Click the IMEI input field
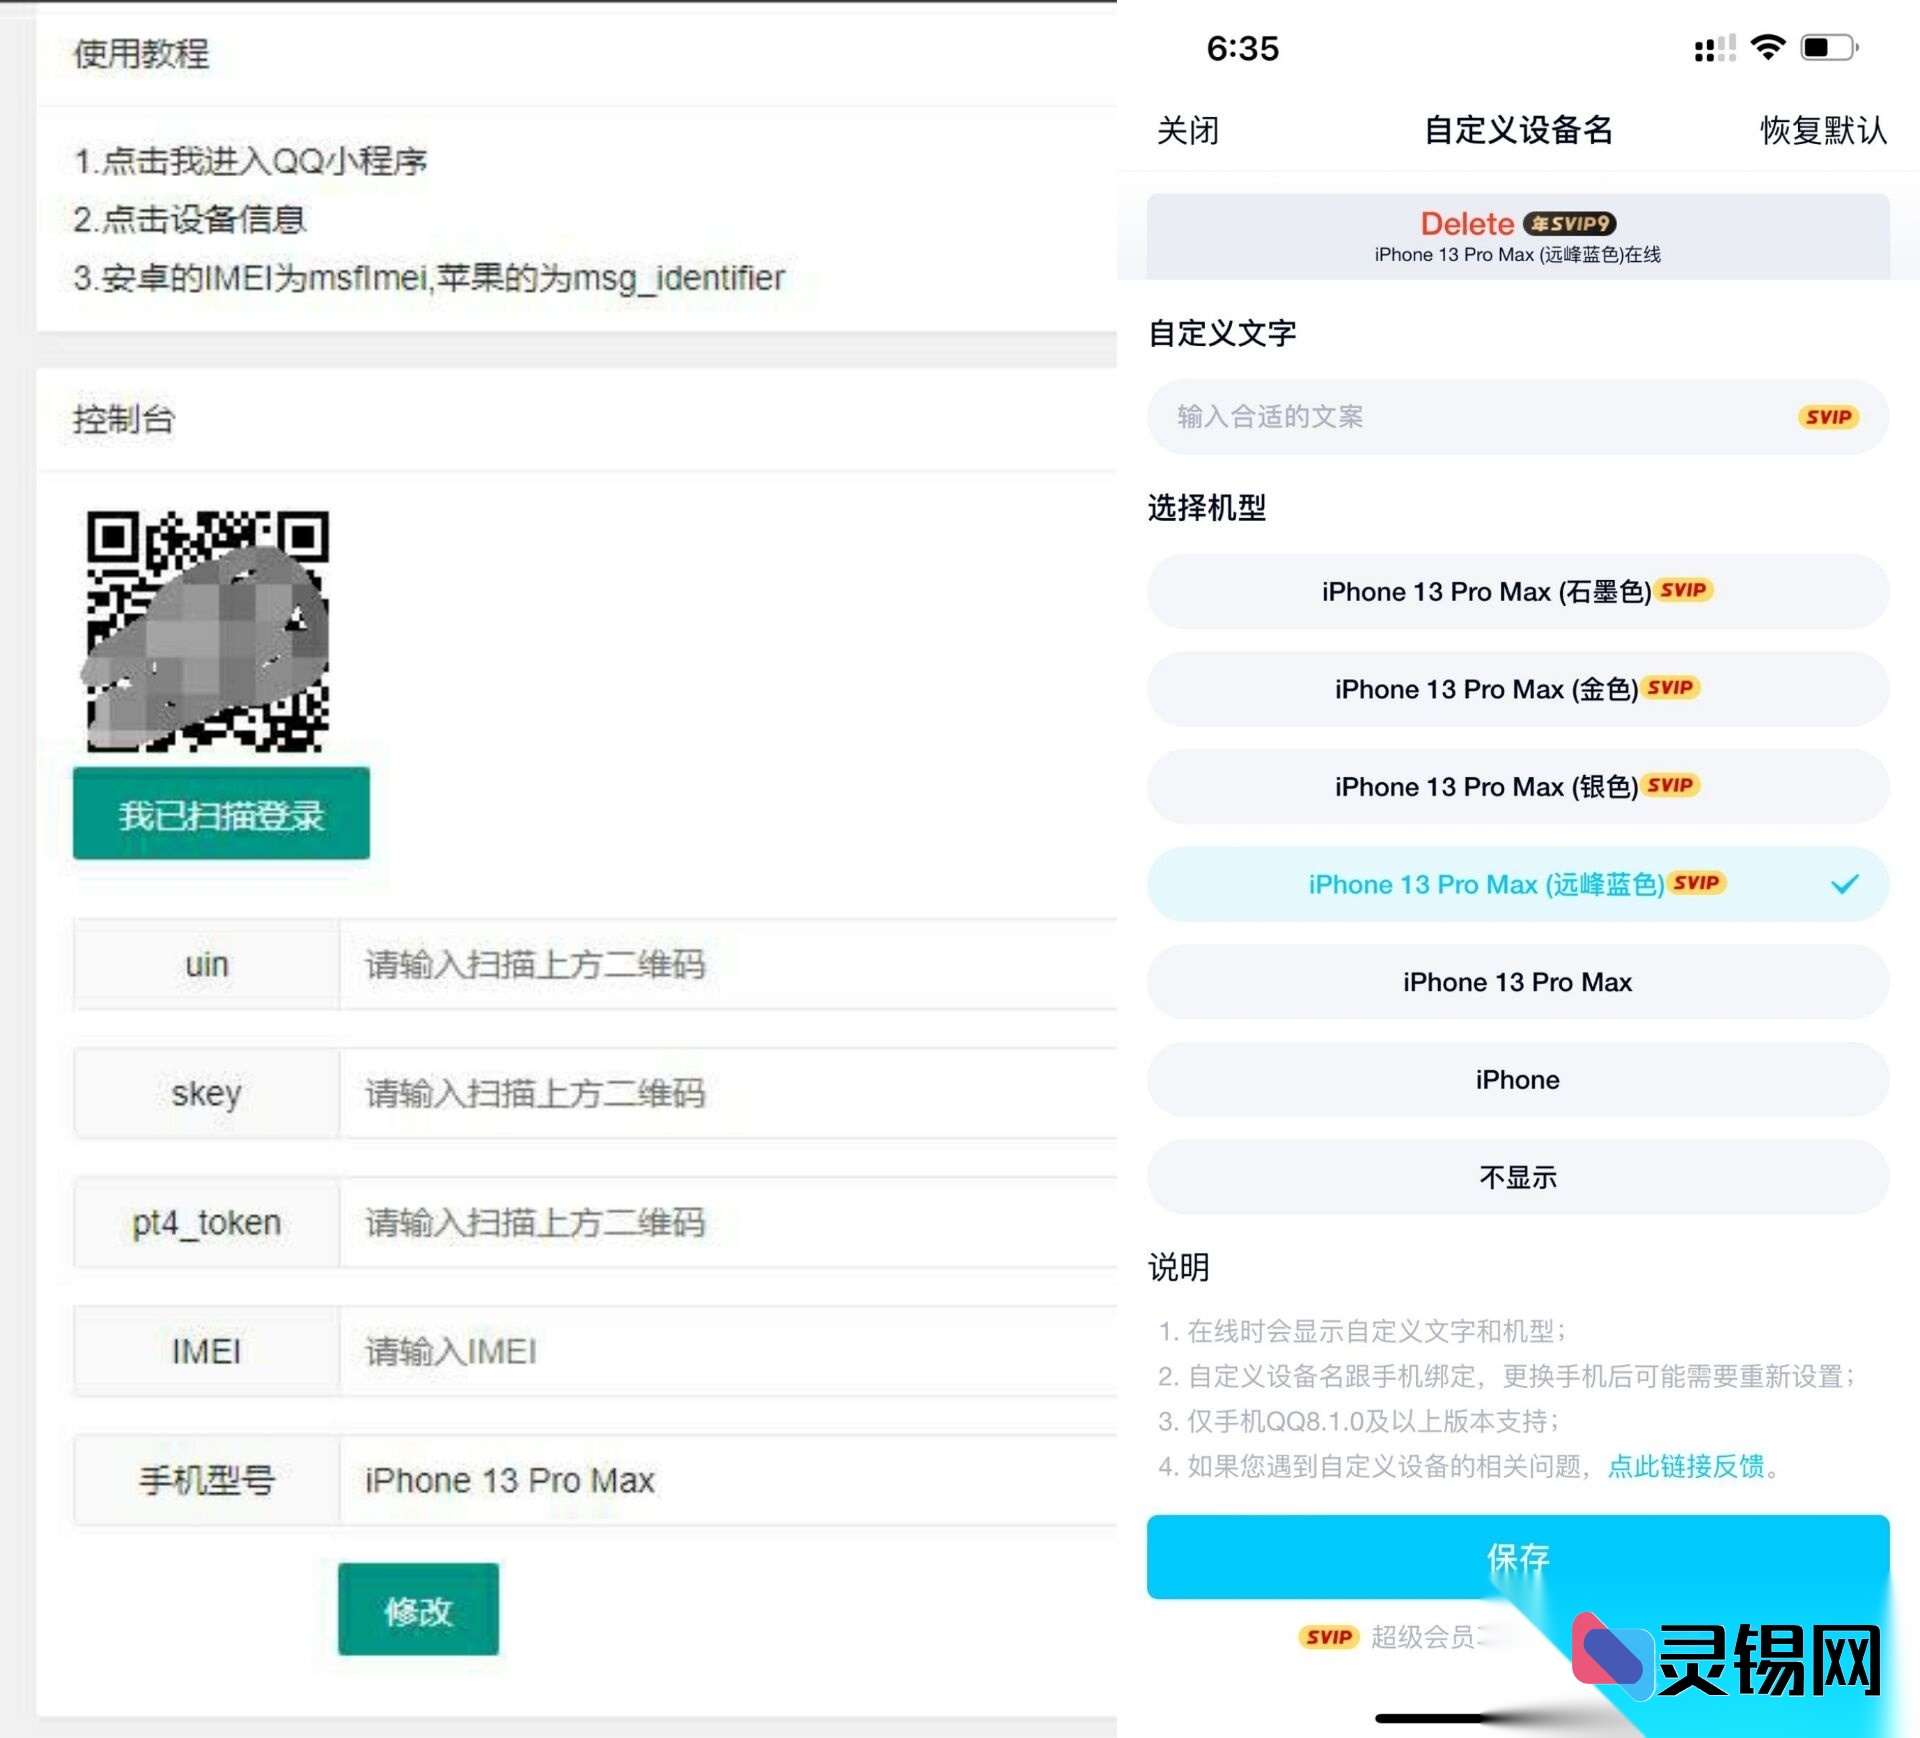The width and height of the screenshot is (1920, 1738). 700,1351
